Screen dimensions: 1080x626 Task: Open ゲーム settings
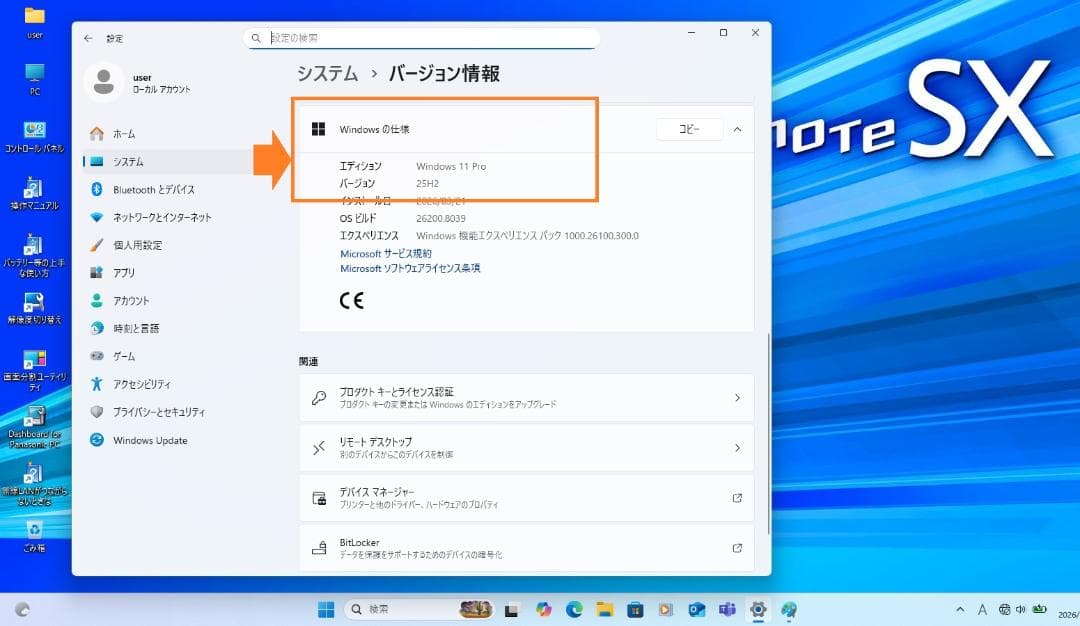point(169,356)
